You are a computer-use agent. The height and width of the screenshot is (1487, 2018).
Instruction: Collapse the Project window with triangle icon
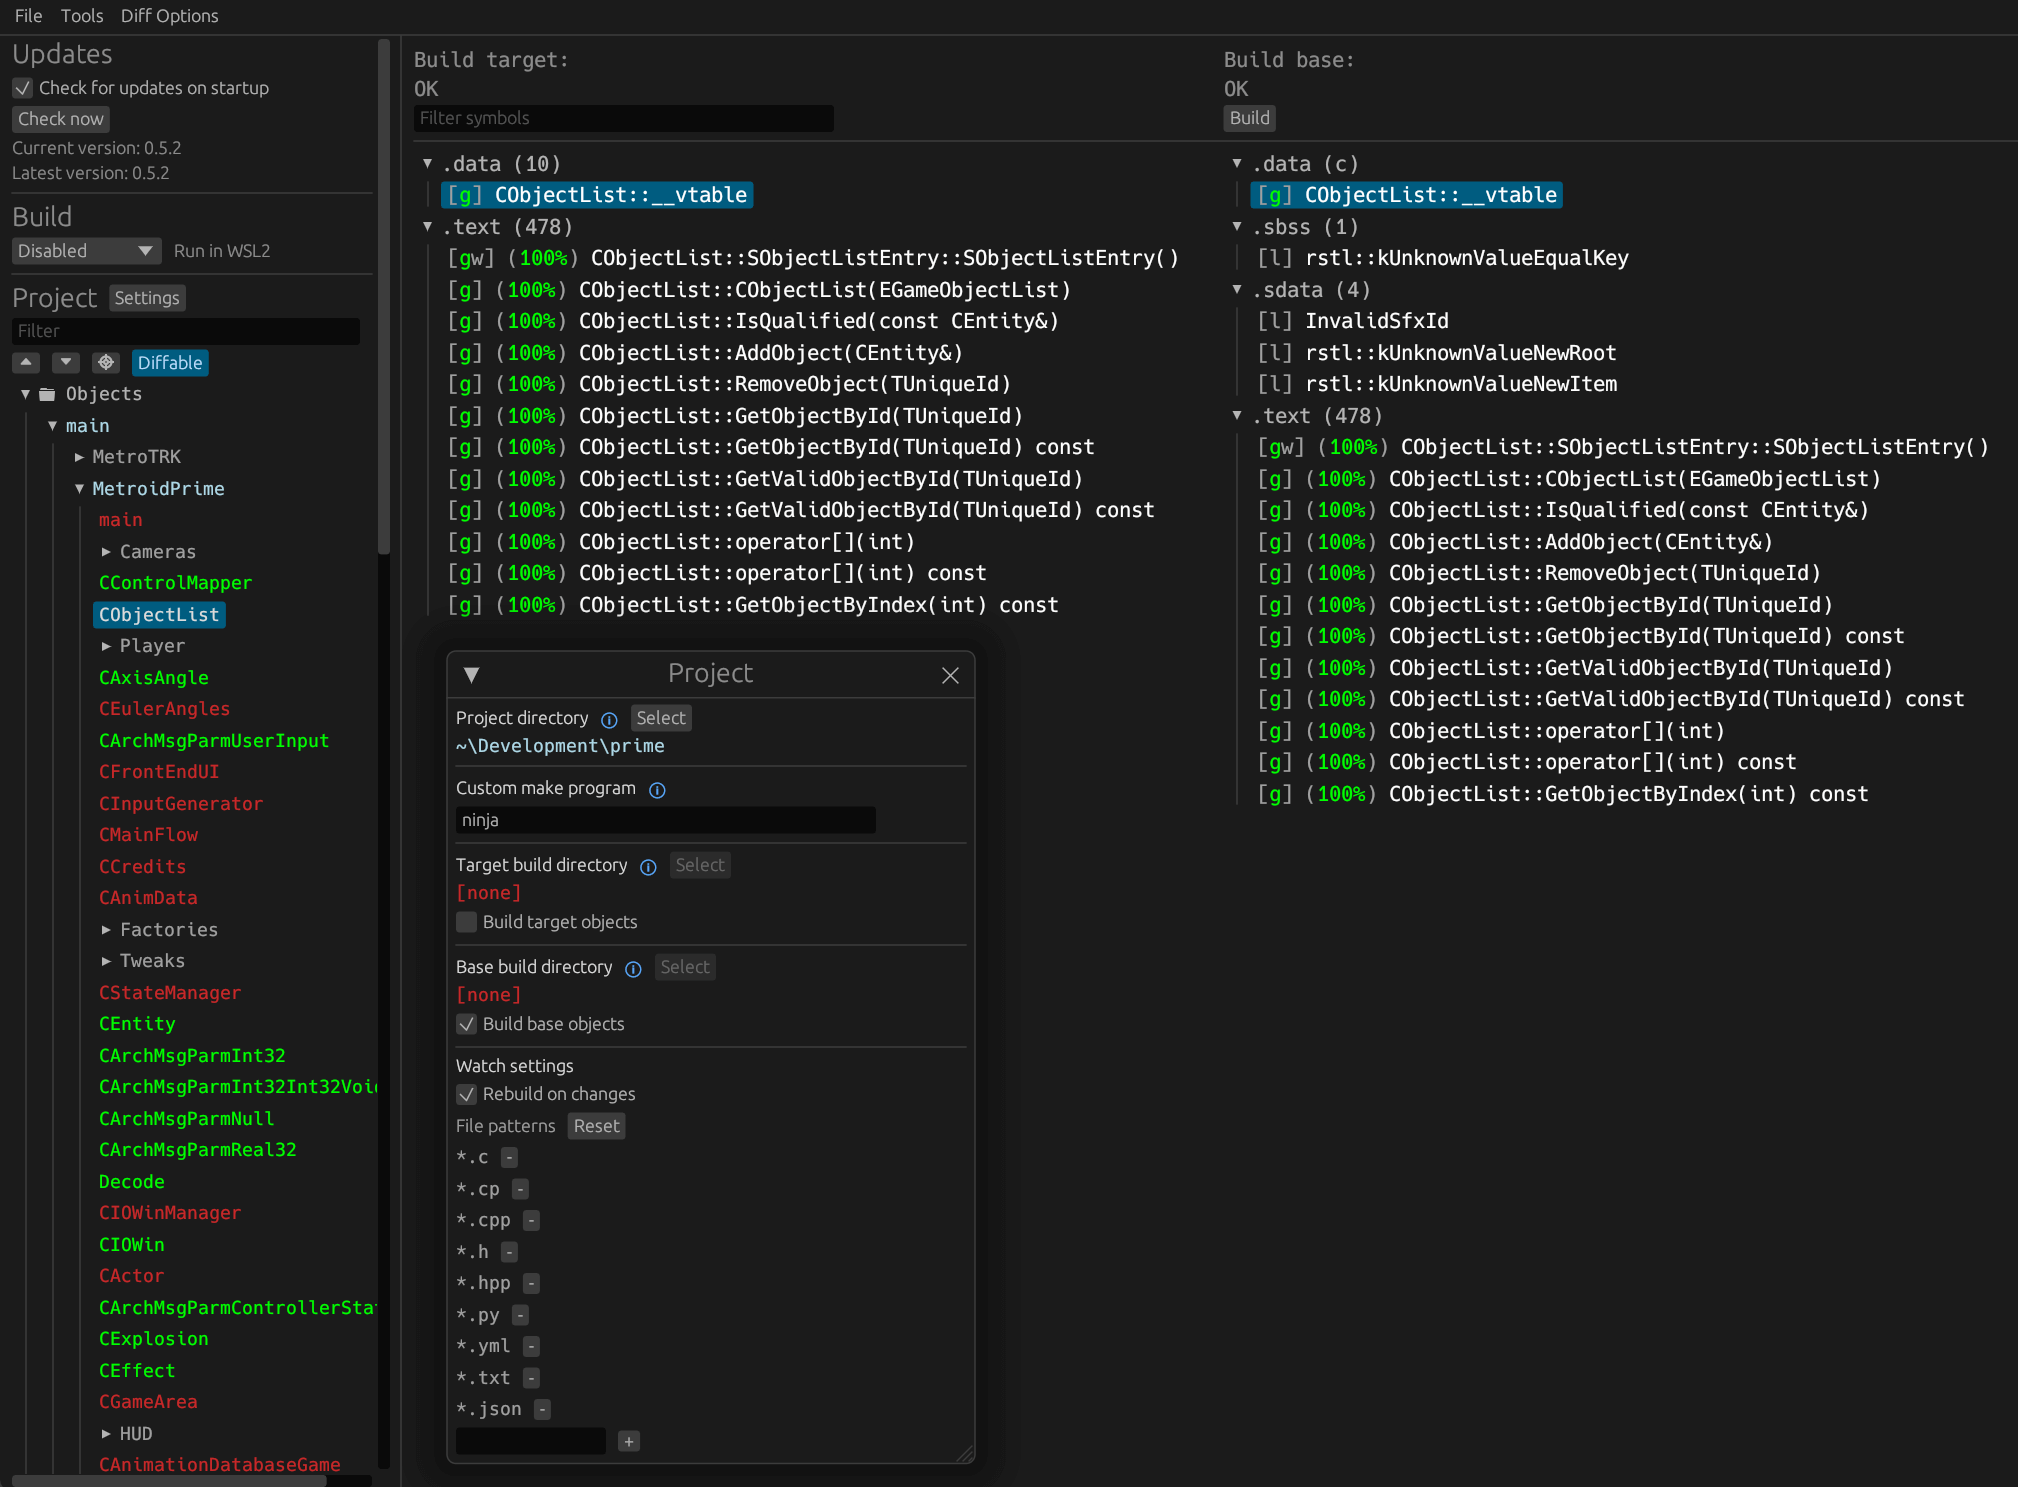coord(472,675)
